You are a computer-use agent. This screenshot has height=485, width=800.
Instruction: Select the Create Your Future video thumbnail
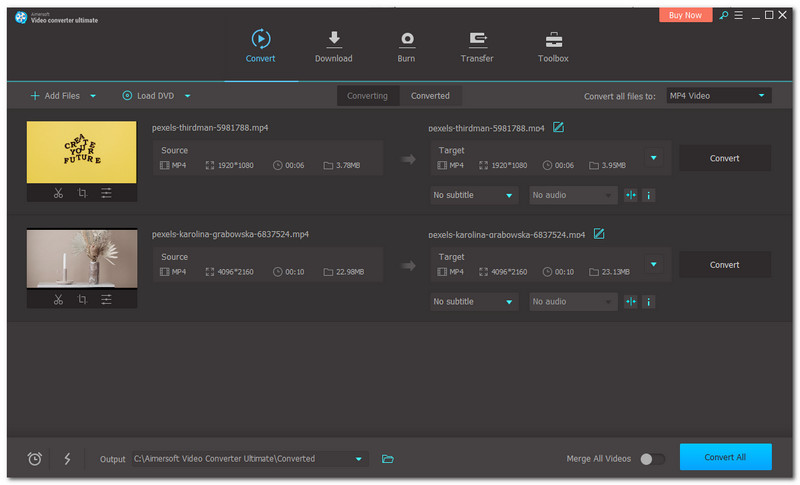tap(81, 151)
